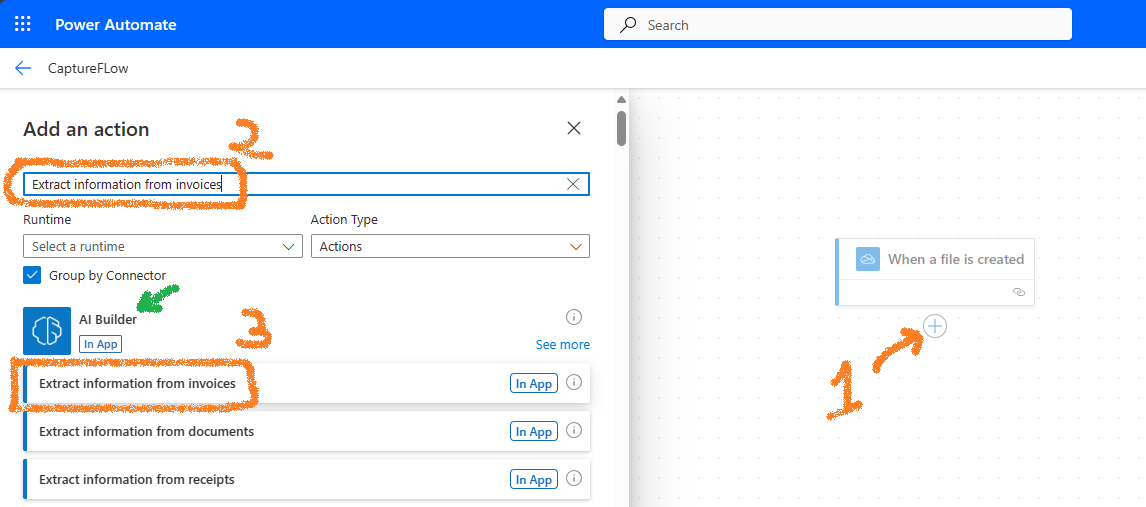Click the Runtime label
Image resolution: width=1146 pixels, height=507 pixels.
pyautogui.click(x=47, y=219)
